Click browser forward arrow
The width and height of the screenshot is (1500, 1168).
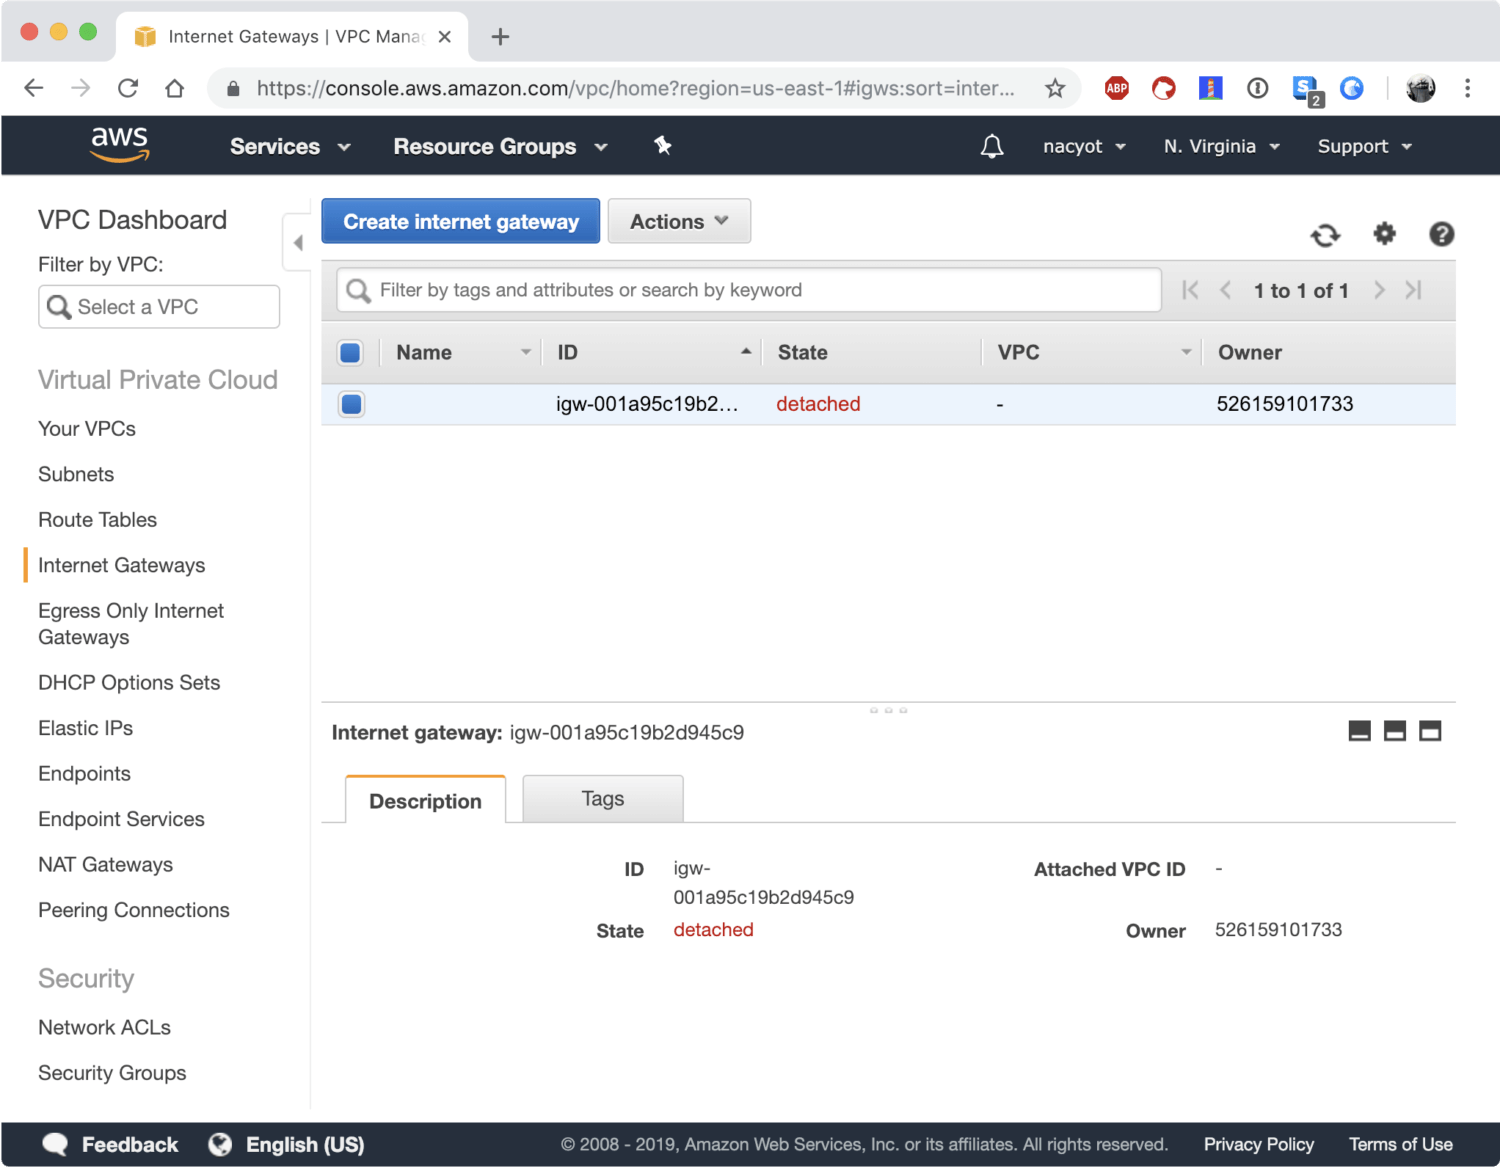(81, 88)
